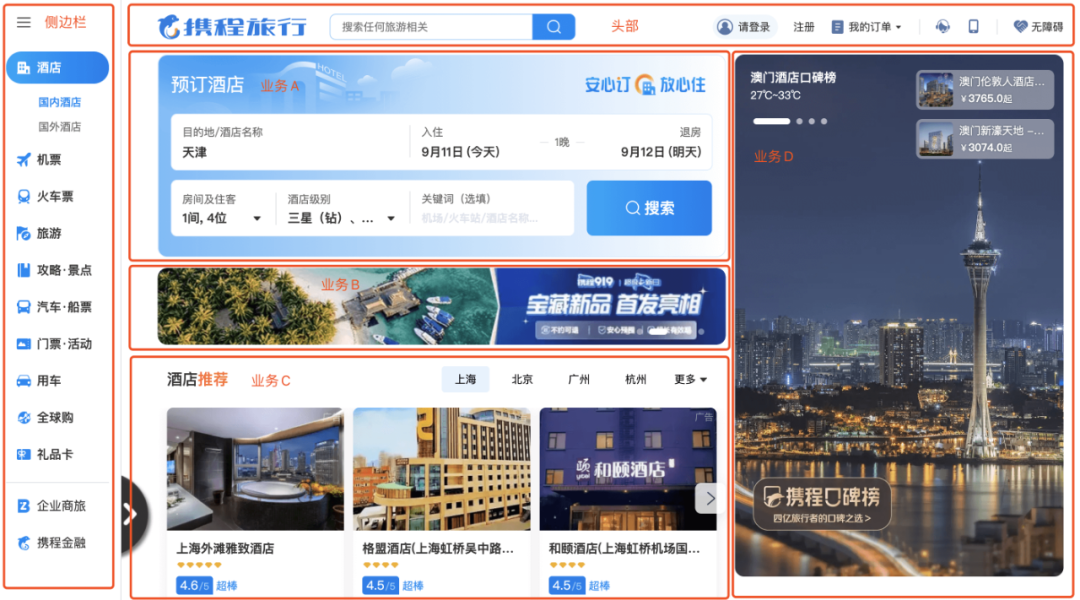Open 携程金融 finance section
The height and width of the screenshot is (600, 1080).
point(51,543)
